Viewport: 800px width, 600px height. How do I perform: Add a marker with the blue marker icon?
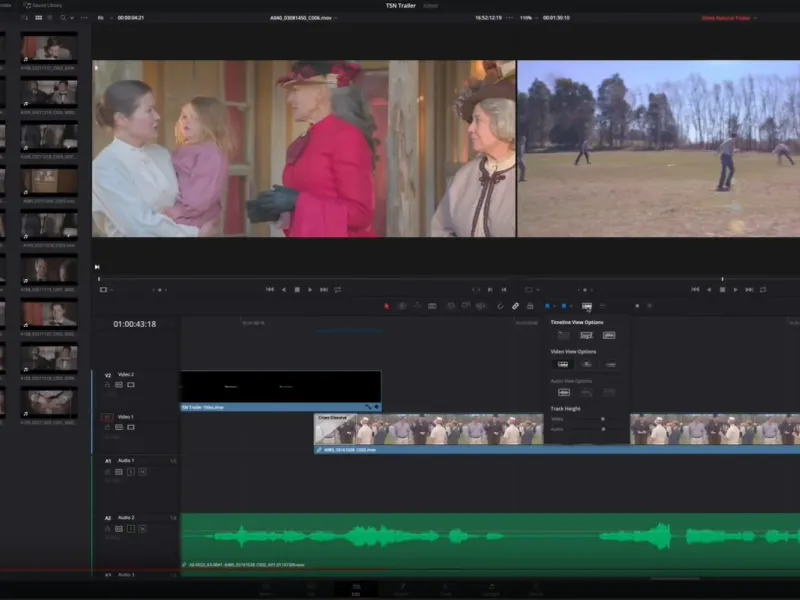tap(563, 306)
